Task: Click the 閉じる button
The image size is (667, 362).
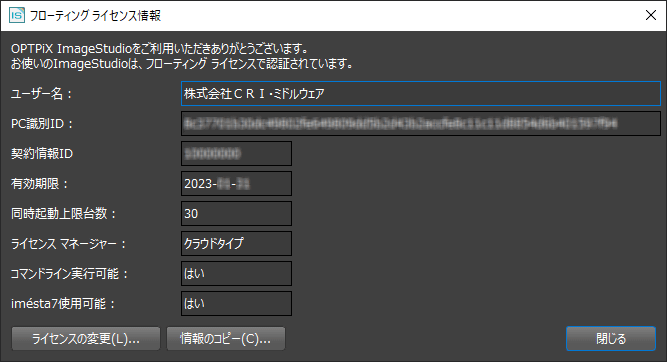Action: pos(611,339)
